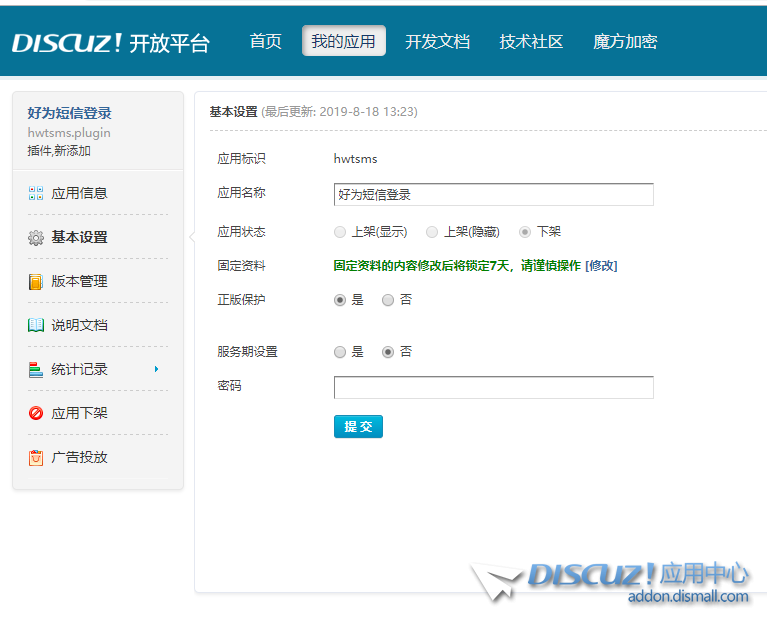
Task: Expand the 统计记录 submenu arrow
Action: click(156, 370)
